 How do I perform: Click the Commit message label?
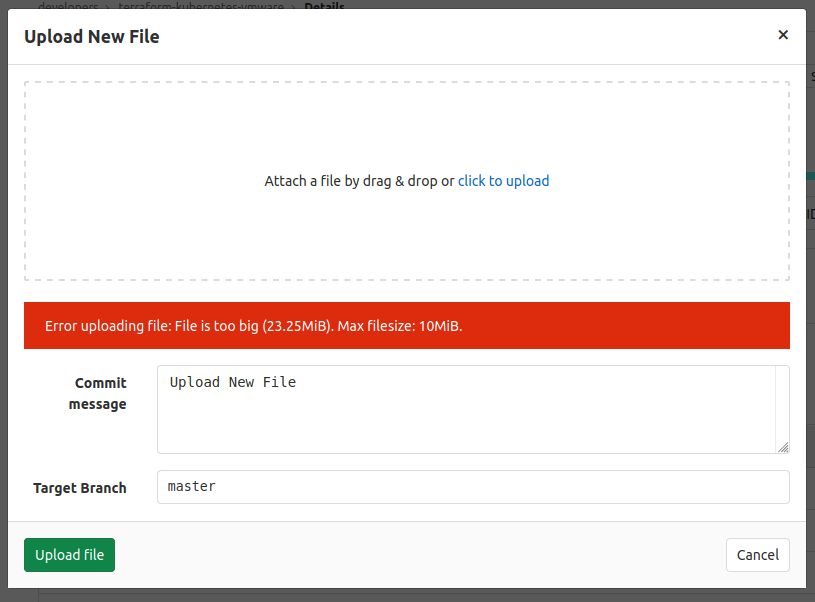[x=98, y=394]
